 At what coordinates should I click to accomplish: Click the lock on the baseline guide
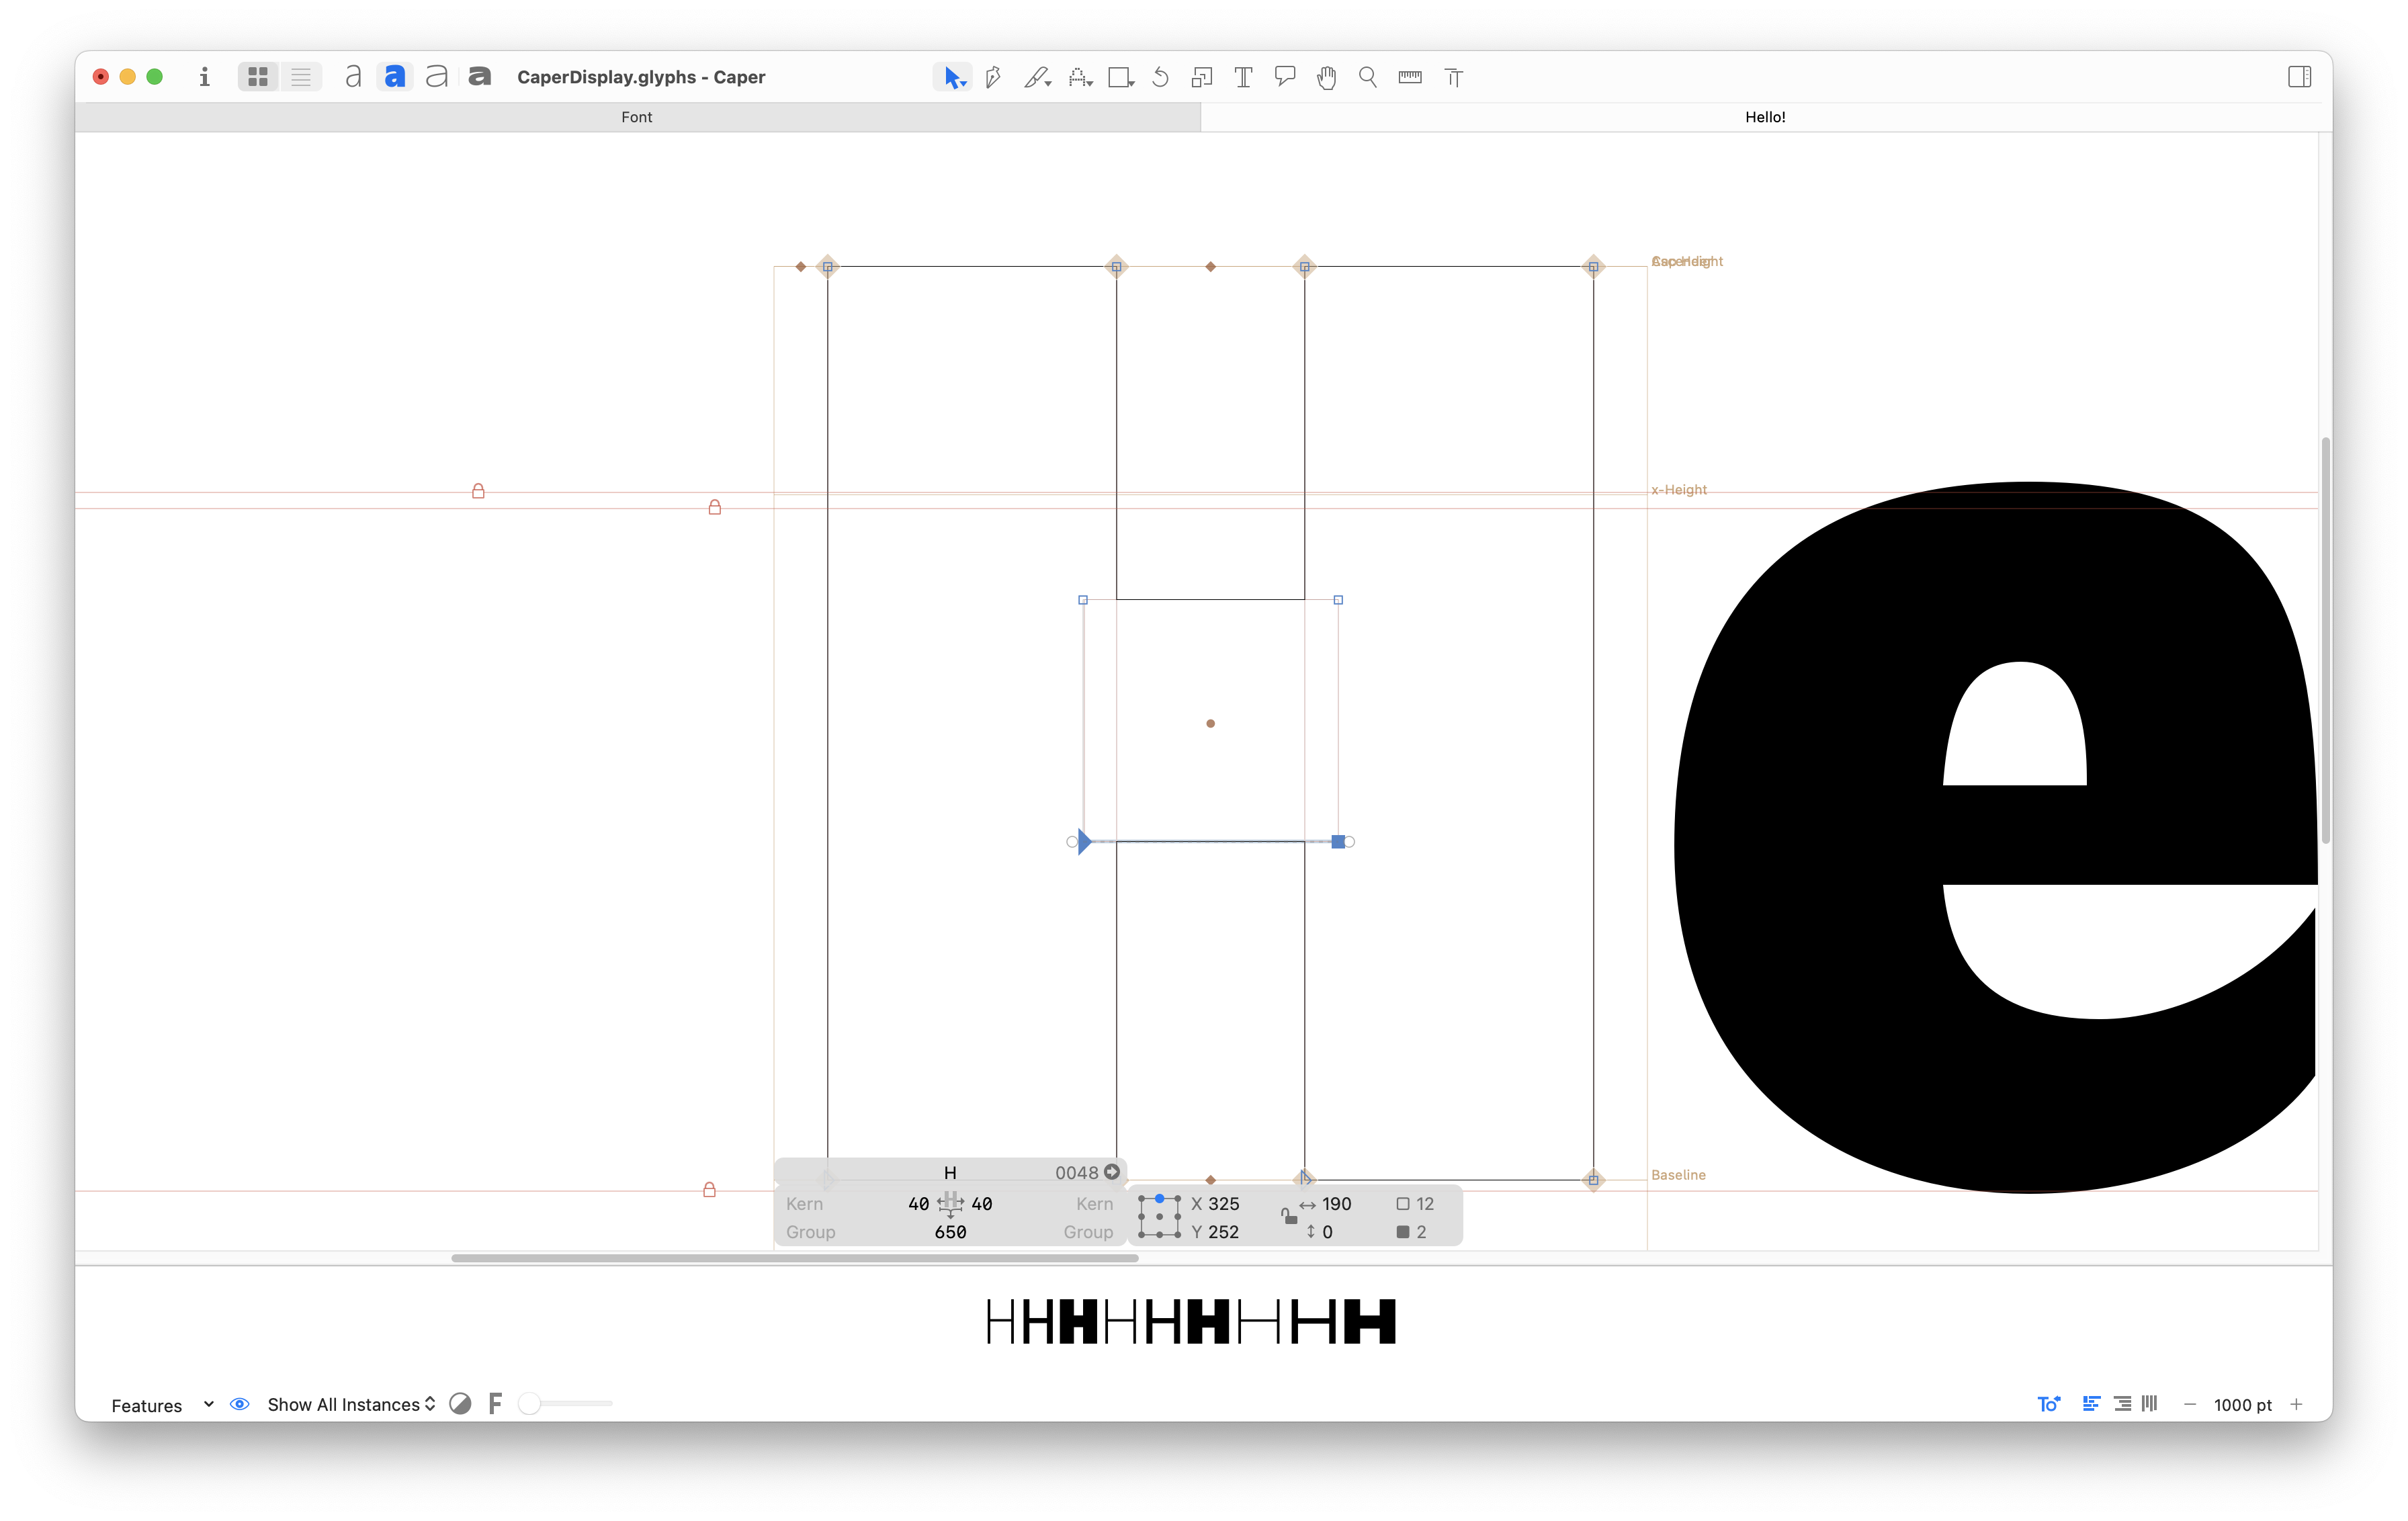pos(709,1189)
